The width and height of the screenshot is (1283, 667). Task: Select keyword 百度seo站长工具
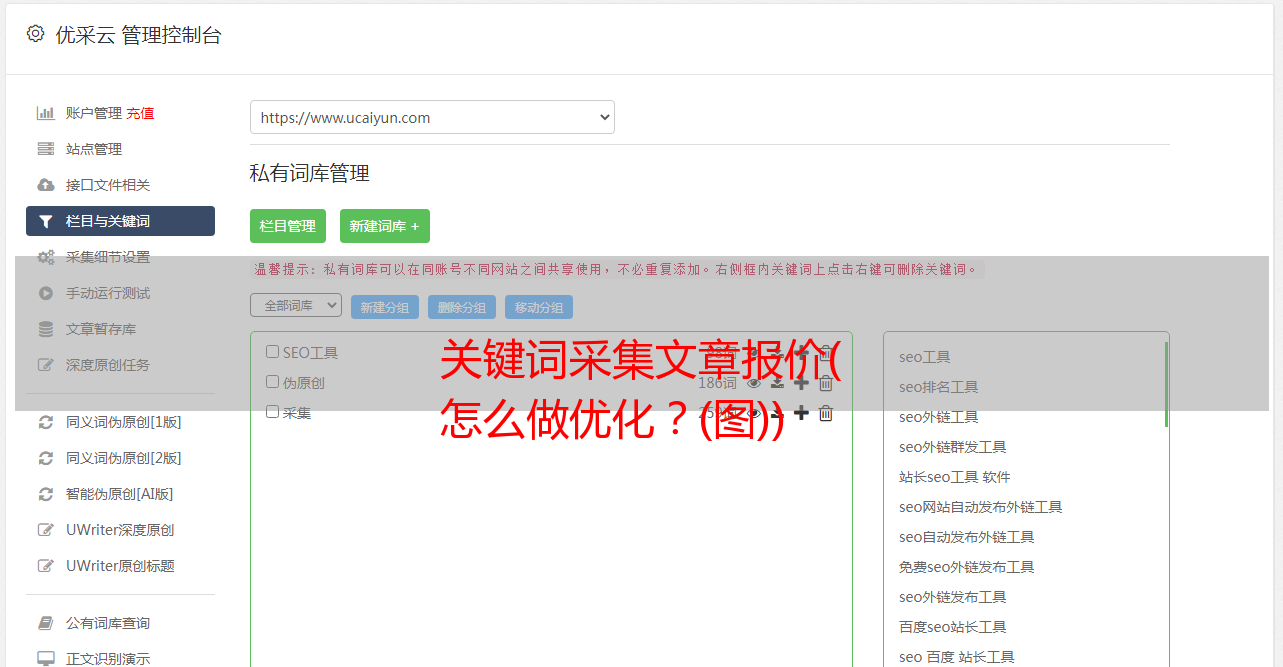953,627
